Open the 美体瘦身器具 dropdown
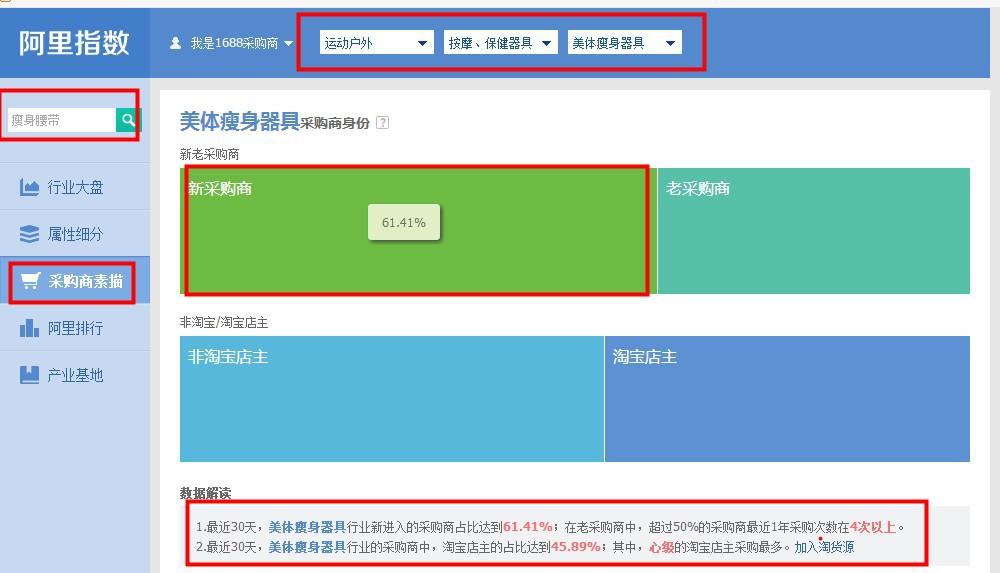 click(x=624, y=43)
